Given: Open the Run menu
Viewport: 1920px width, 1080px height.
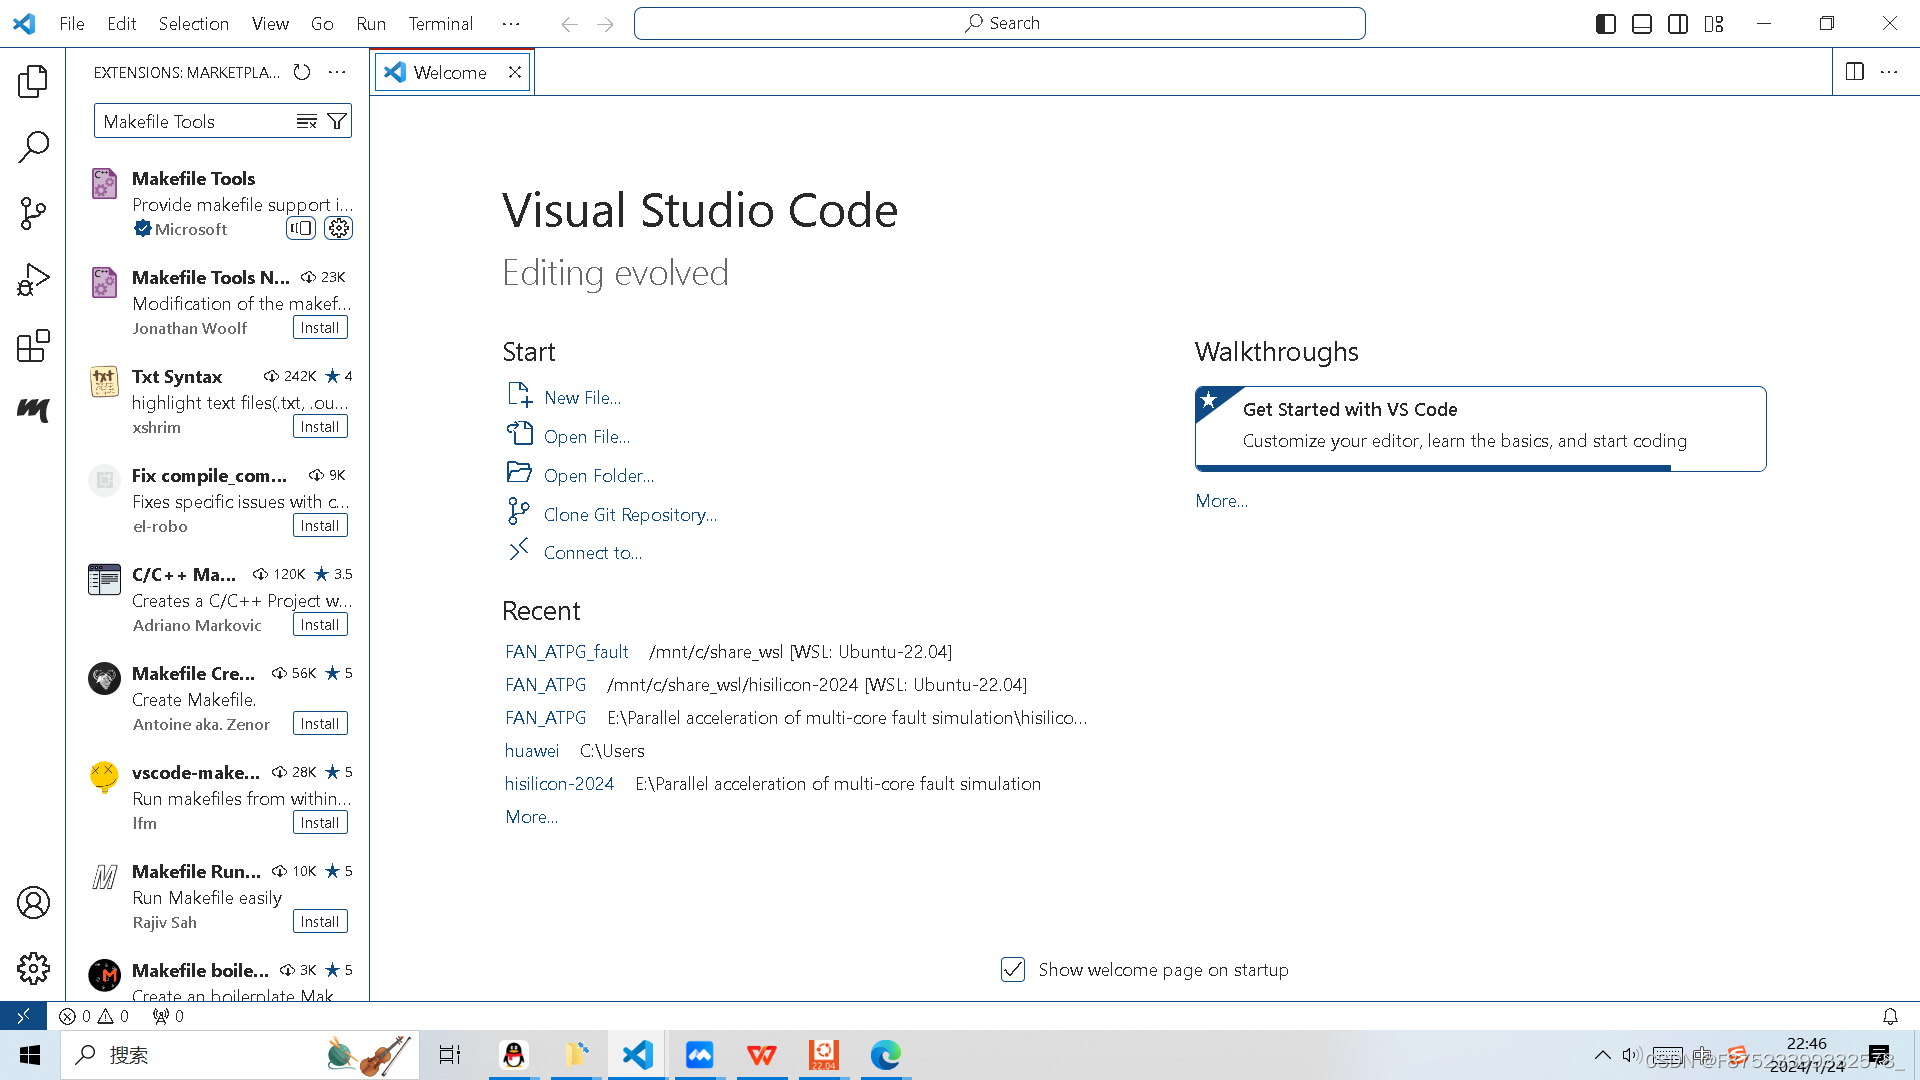Looking at the screenshot, I should [371, 24].
